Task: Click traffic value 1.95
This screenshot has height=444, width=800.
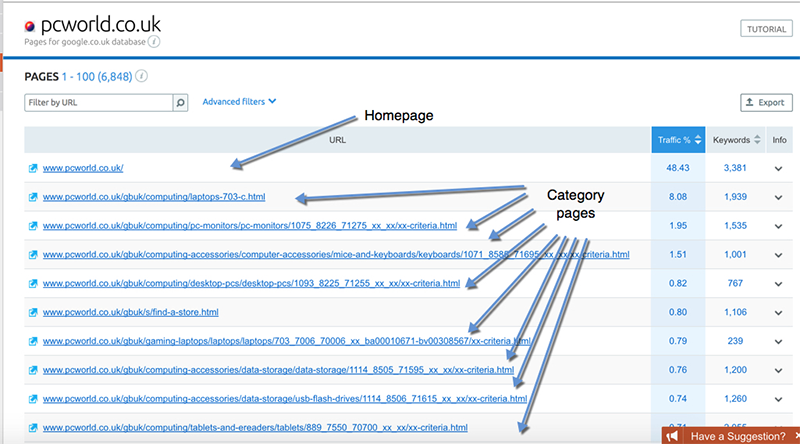Action: (678, 226)
